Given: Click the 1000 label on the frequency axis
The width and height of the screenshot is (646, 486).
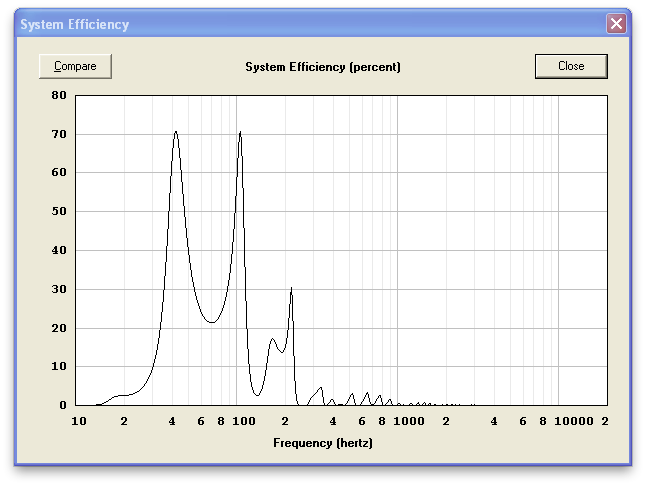Looking at the screenshot, I should pos(409,421).
